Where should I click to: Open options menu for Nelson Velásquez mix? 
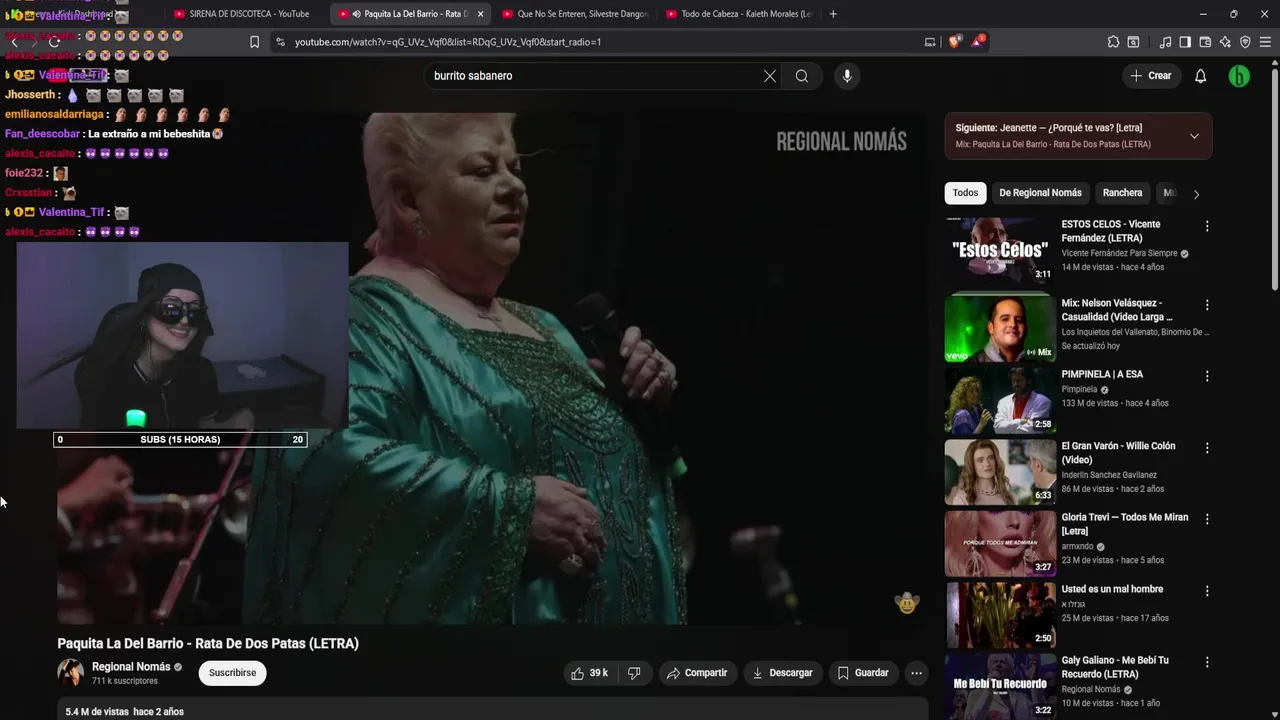click(x=1207, y=305)
